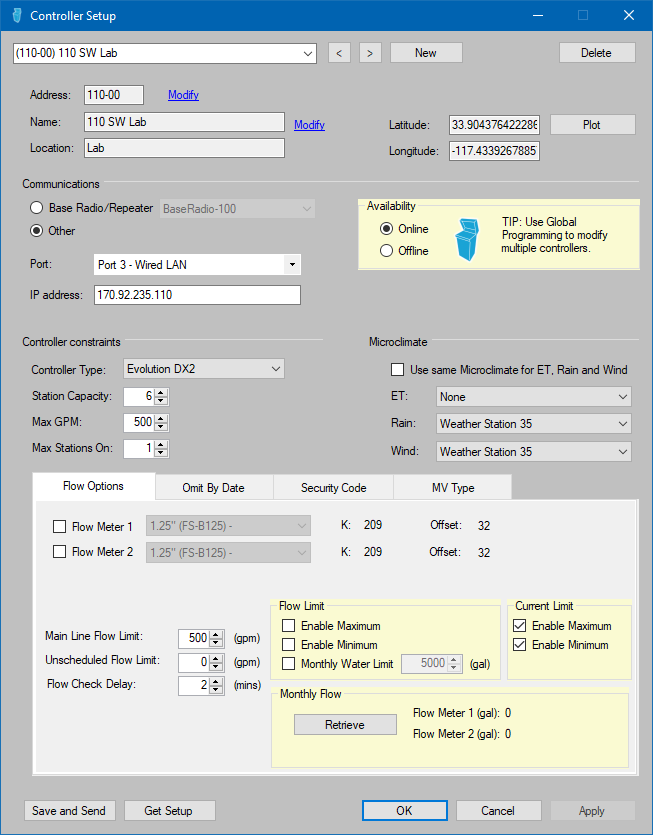Select the Other communications radio button
Viewport: 653px width, 835px height.
(x=36, y=231)
